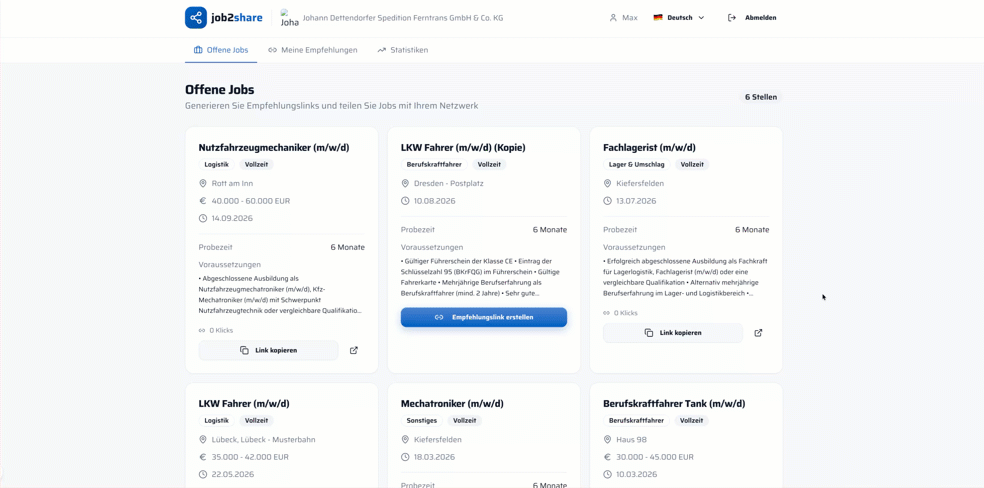Image resolution: width=984 pixels, height=488 pixels.
Task: Click the Fachlagerist (m/w/d) title
Action: tap(650, 148)
